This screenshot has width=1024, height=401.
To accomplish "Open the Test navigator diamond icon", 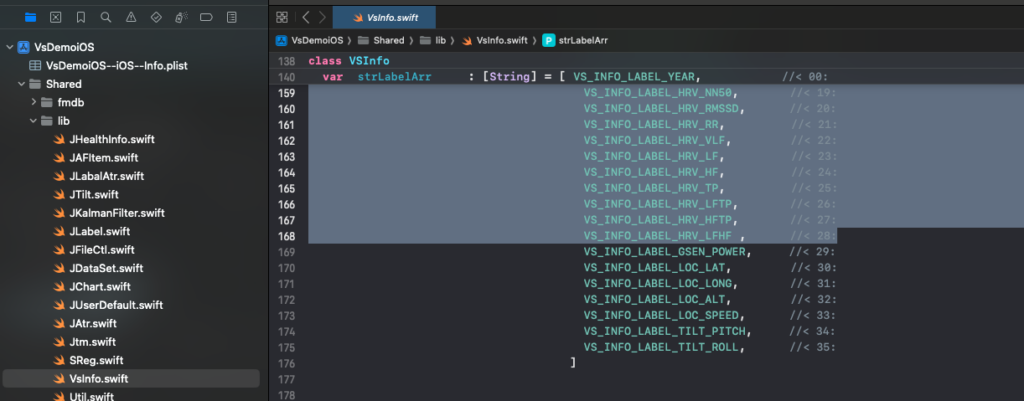I will (x=156, y=18).
